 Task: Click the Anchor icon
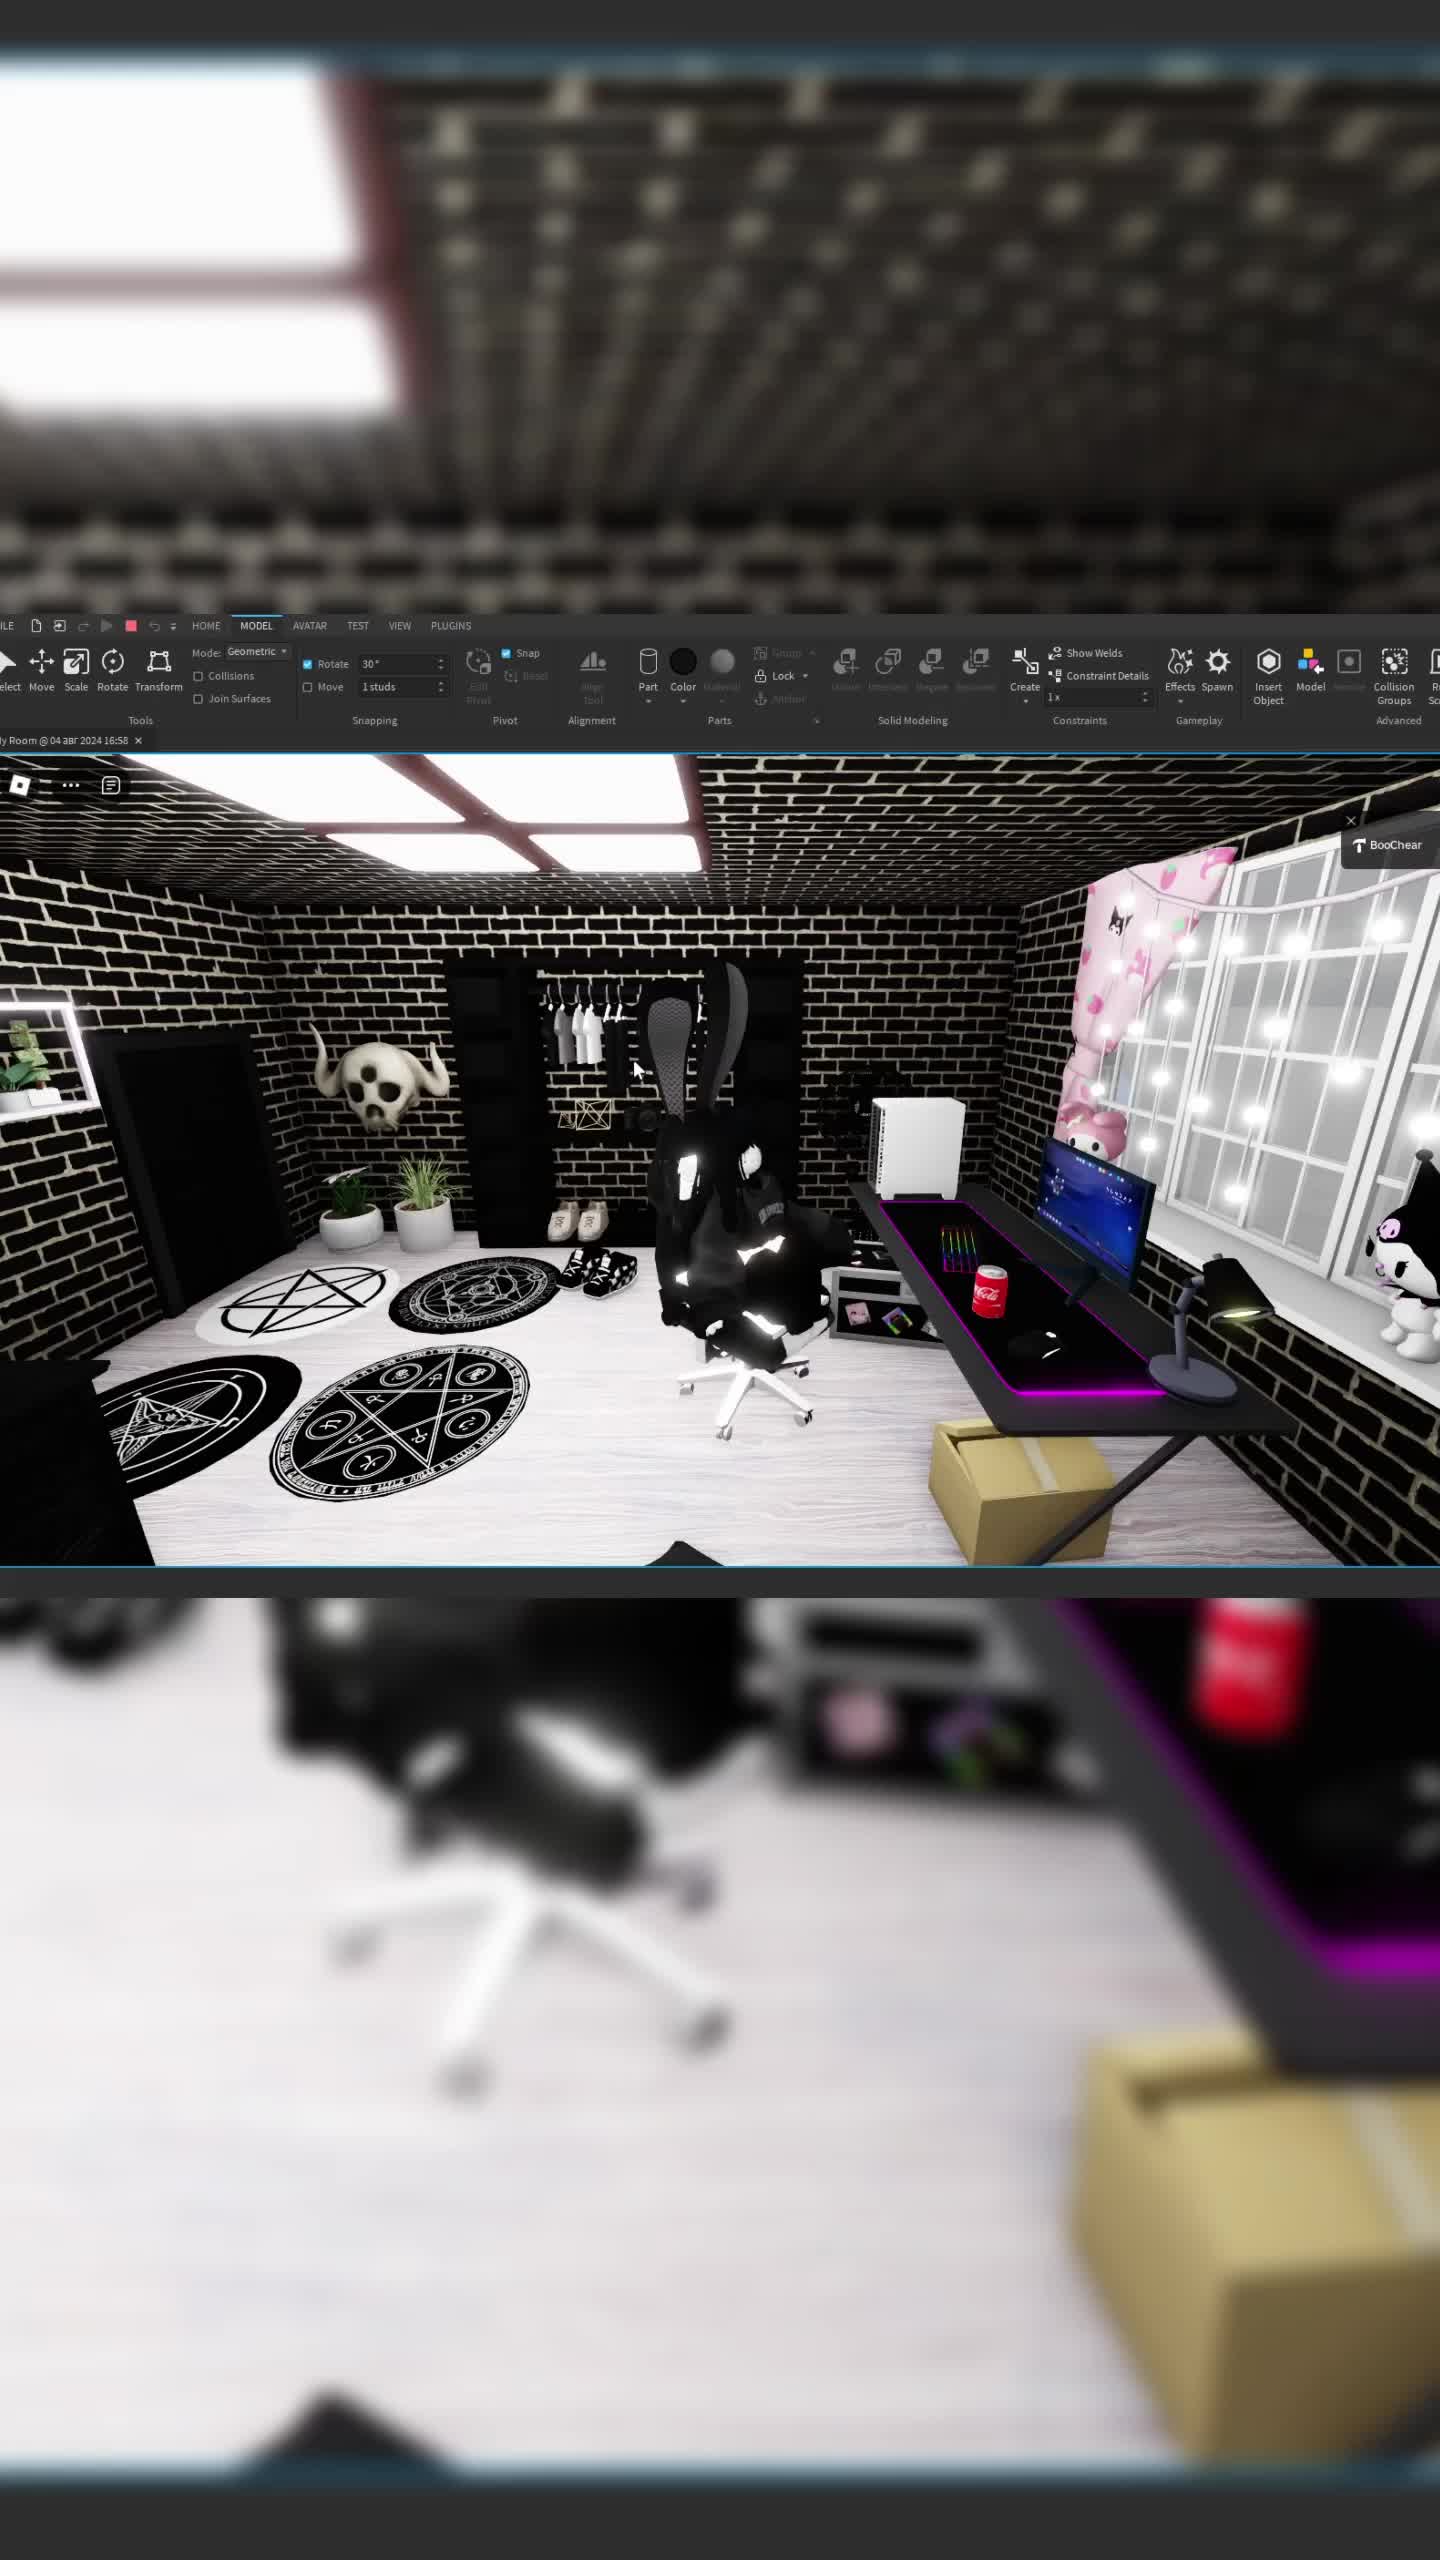point(761,699)
